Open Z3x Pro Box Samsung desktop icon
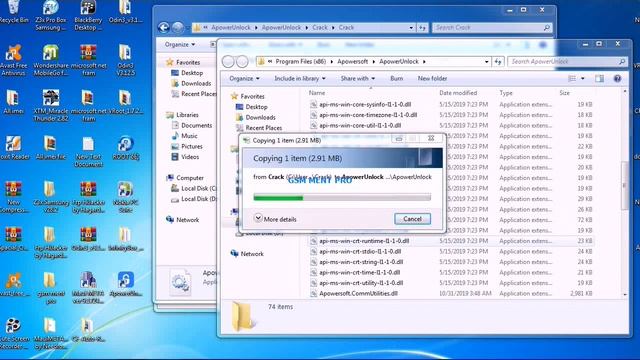Screen dimensions: 640x360 point(50,16)
